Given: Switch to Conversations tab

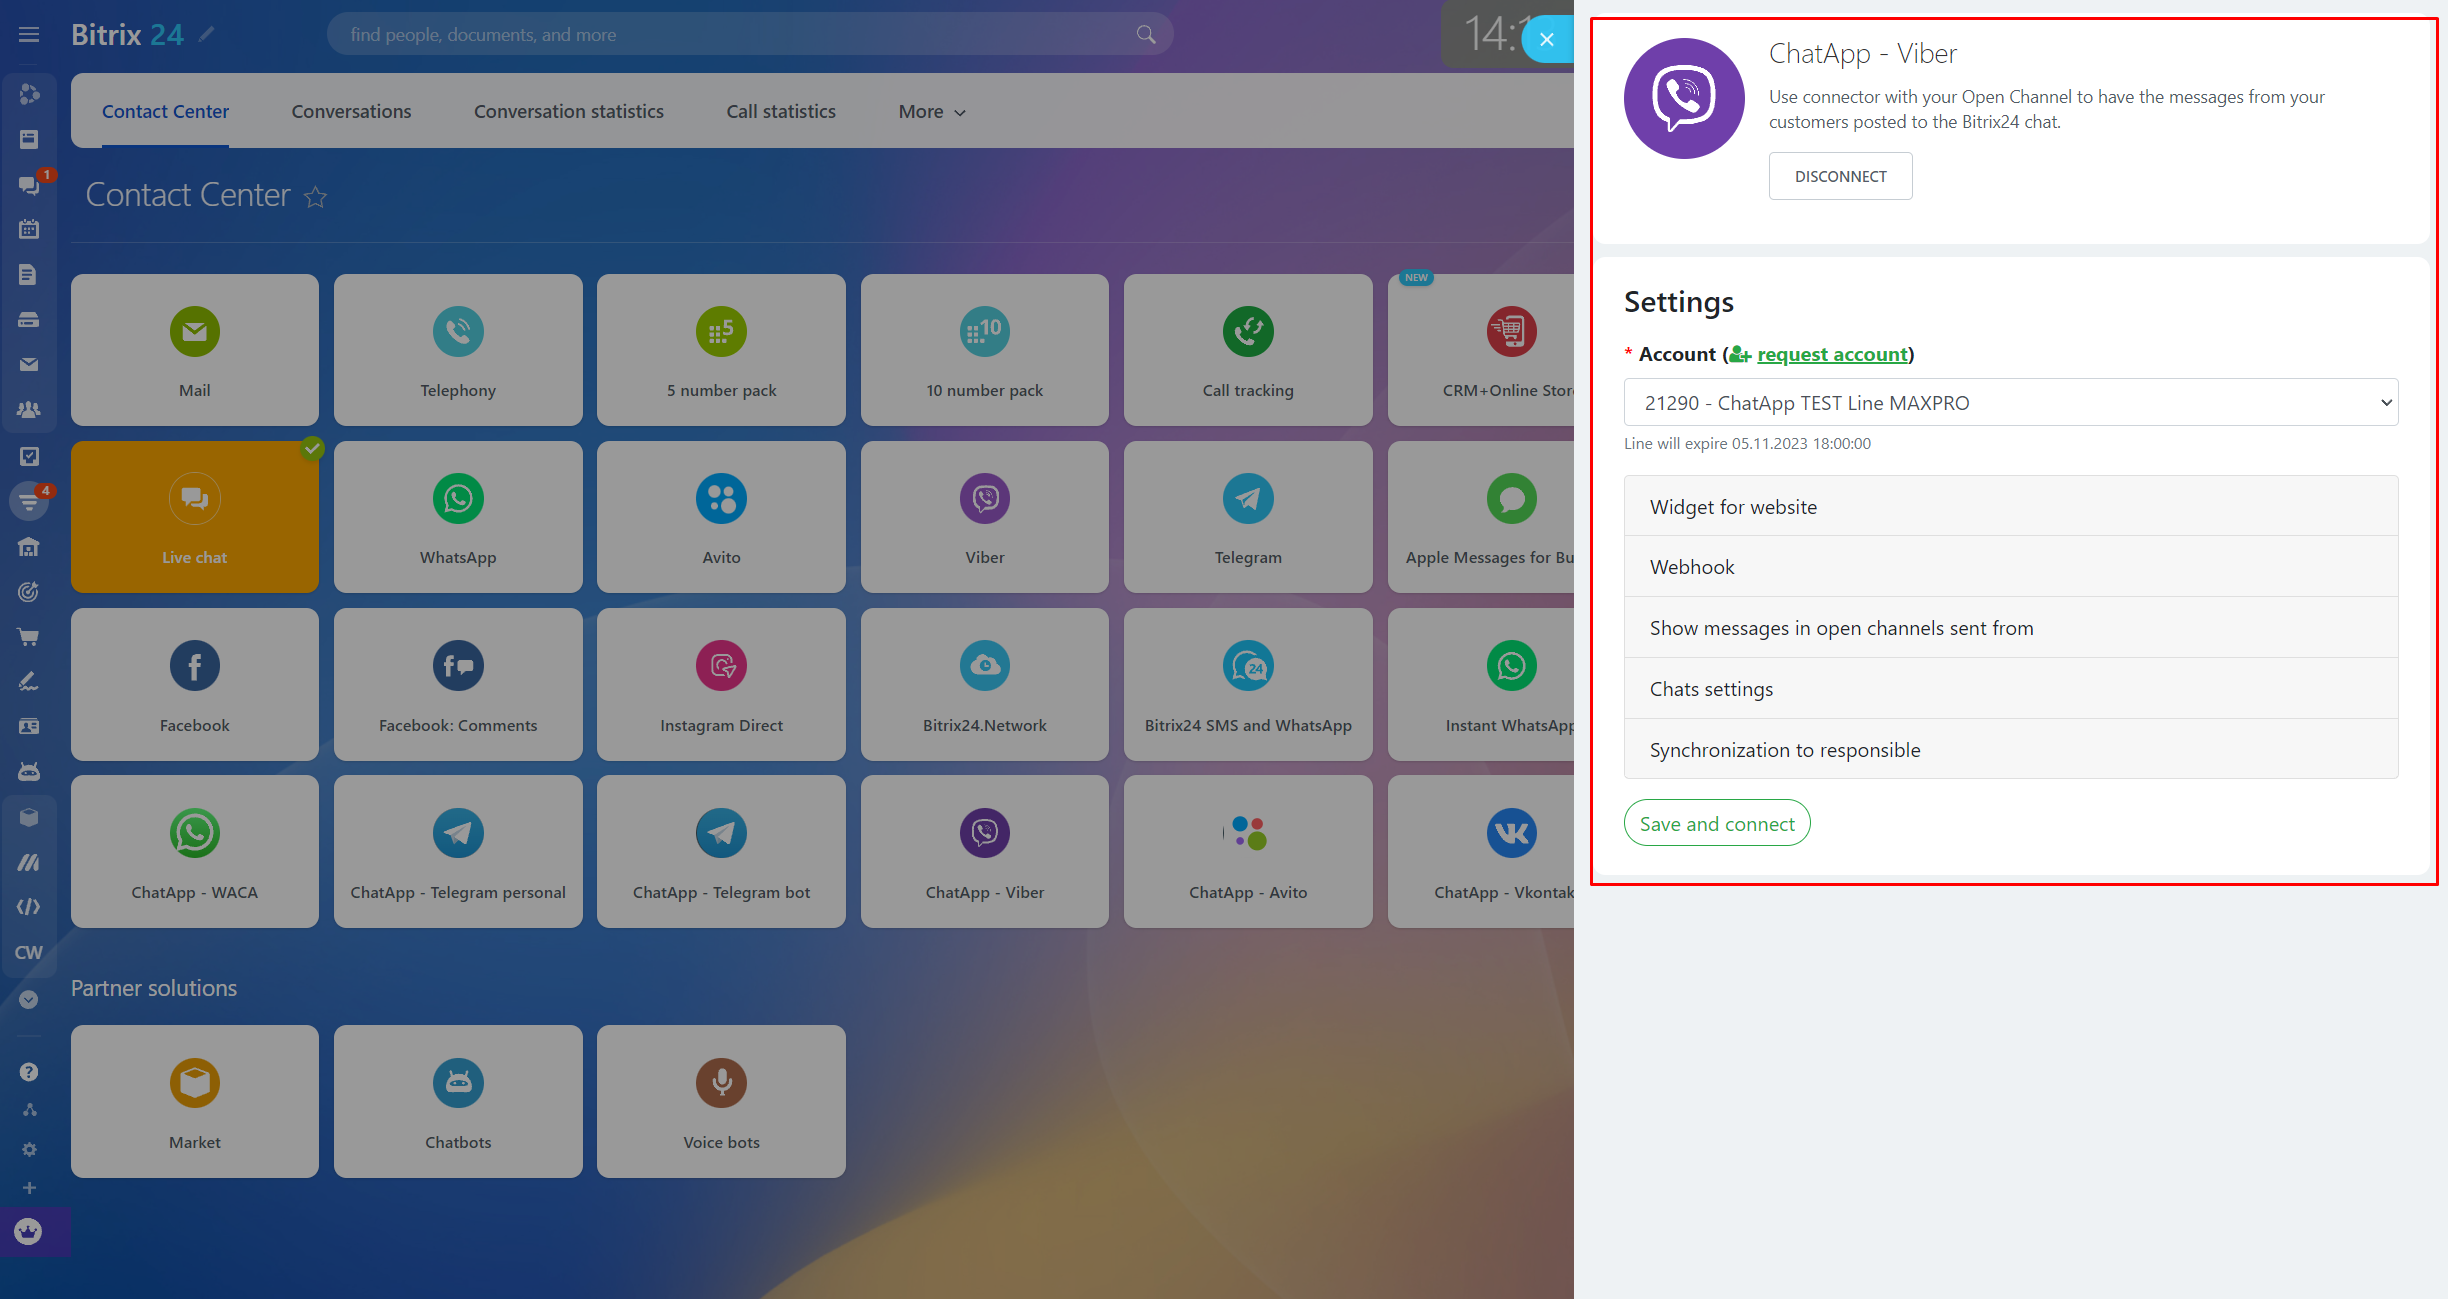Looking at the screenshot, I should click(x=351, y=112).
